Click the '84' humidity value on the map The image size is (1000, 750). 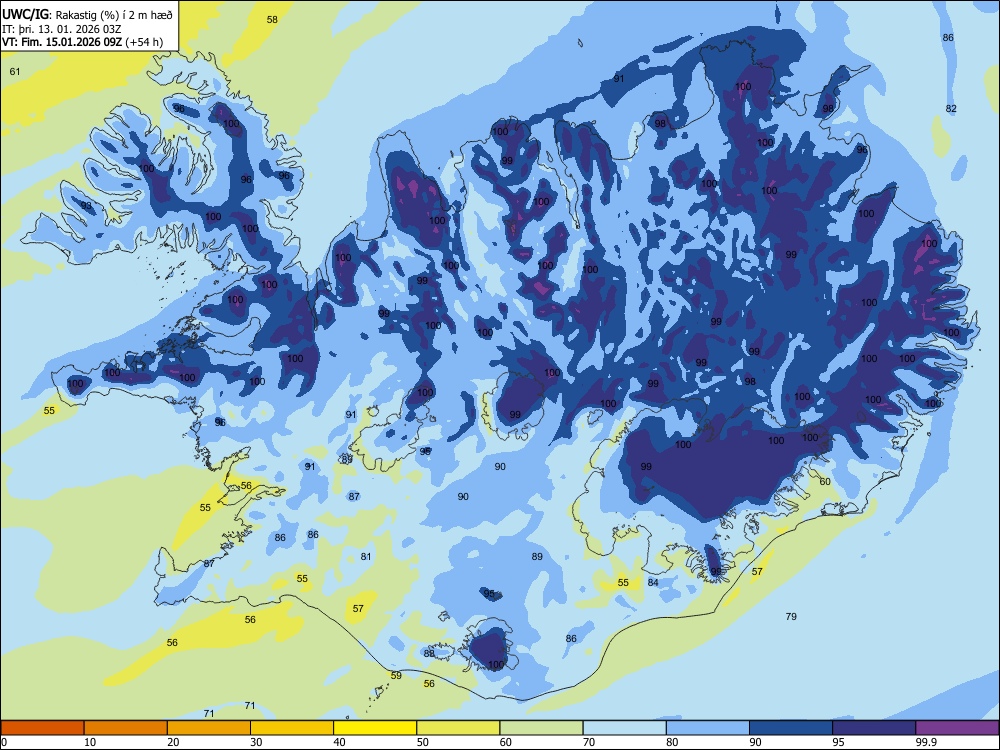653,582
